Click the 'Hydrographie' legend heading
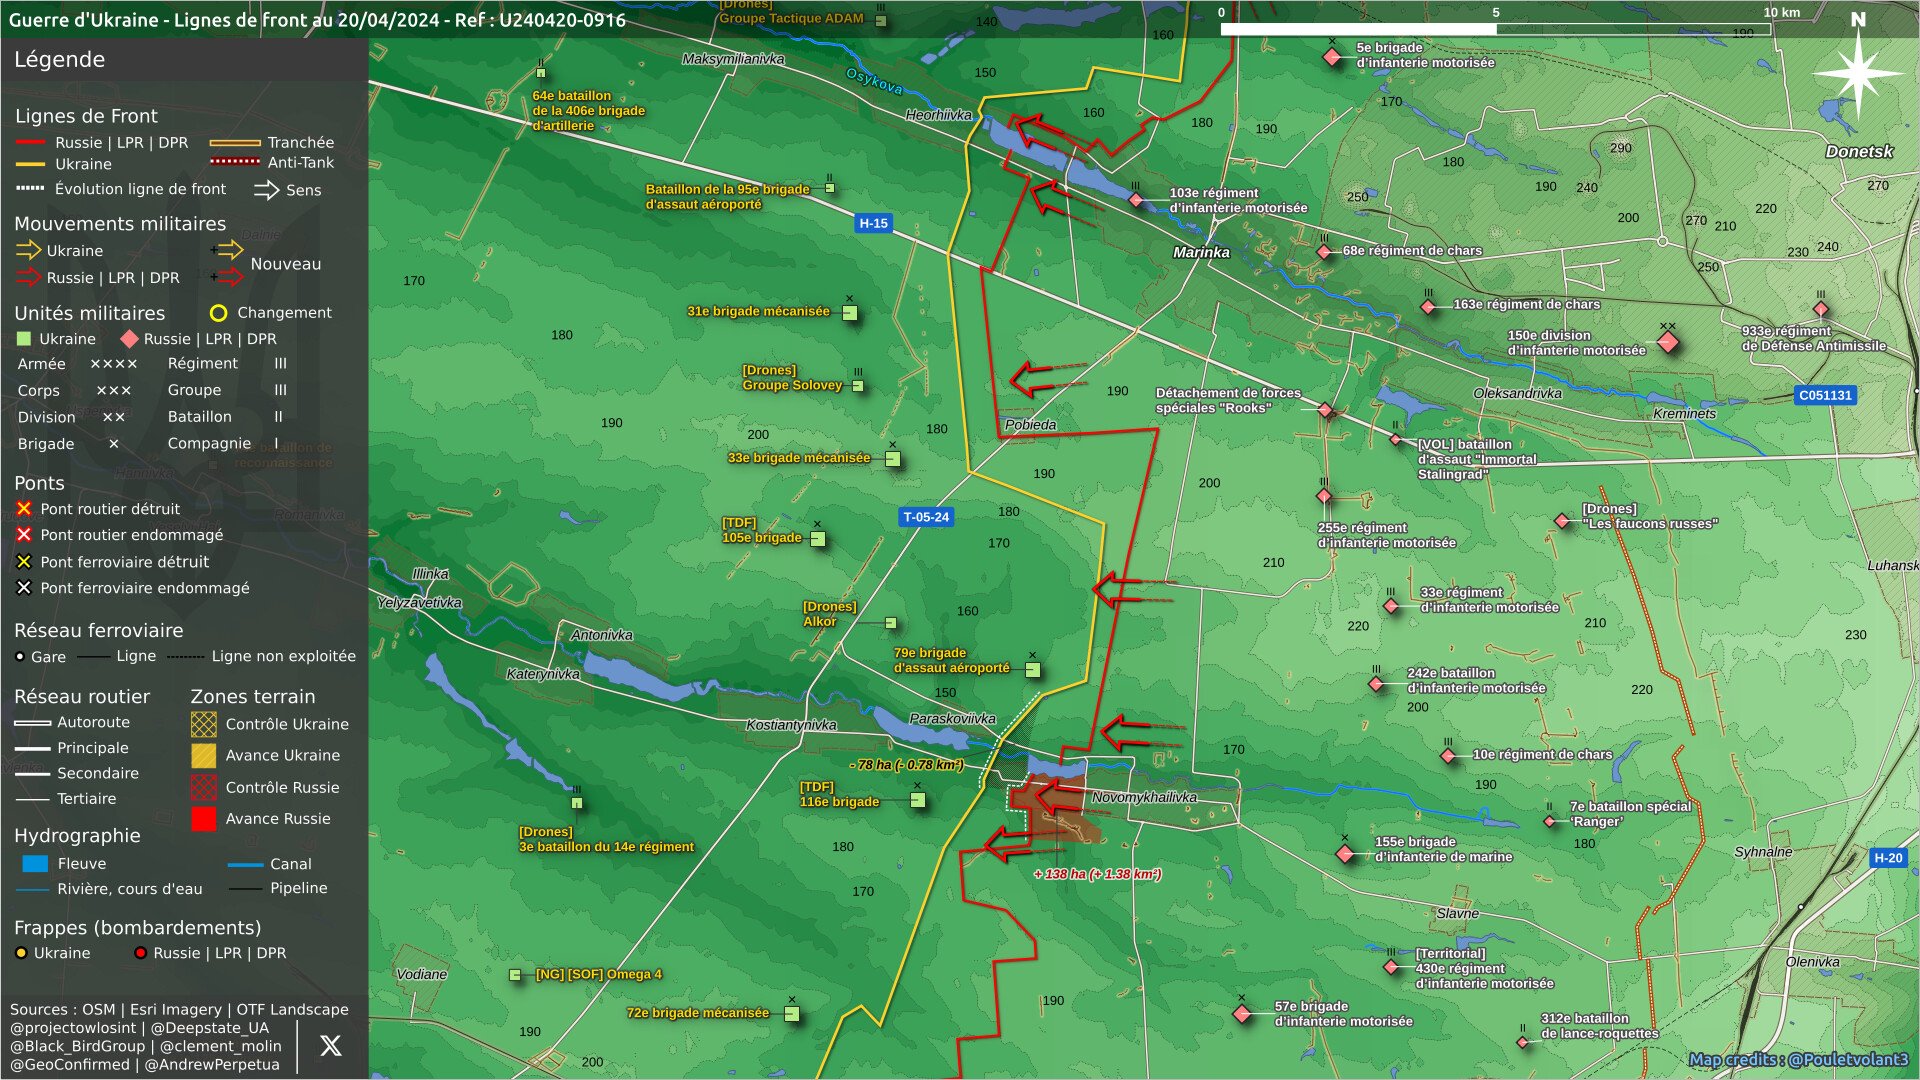 pyautogui.click(x=77, y=836)
